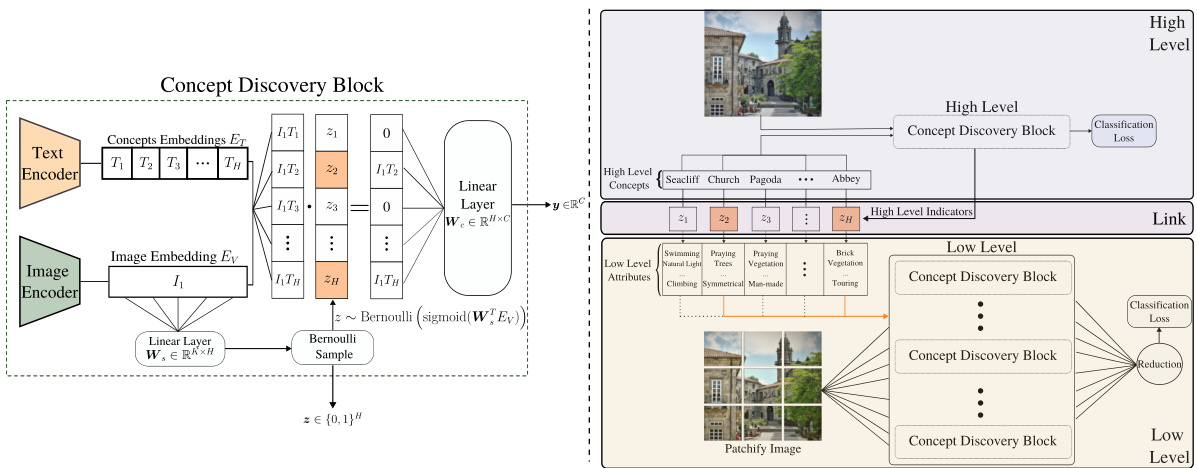Click the Linear Layer W_c block
Image resolution: width=1197 pixels, height=468 pixels.
point(478,206)
